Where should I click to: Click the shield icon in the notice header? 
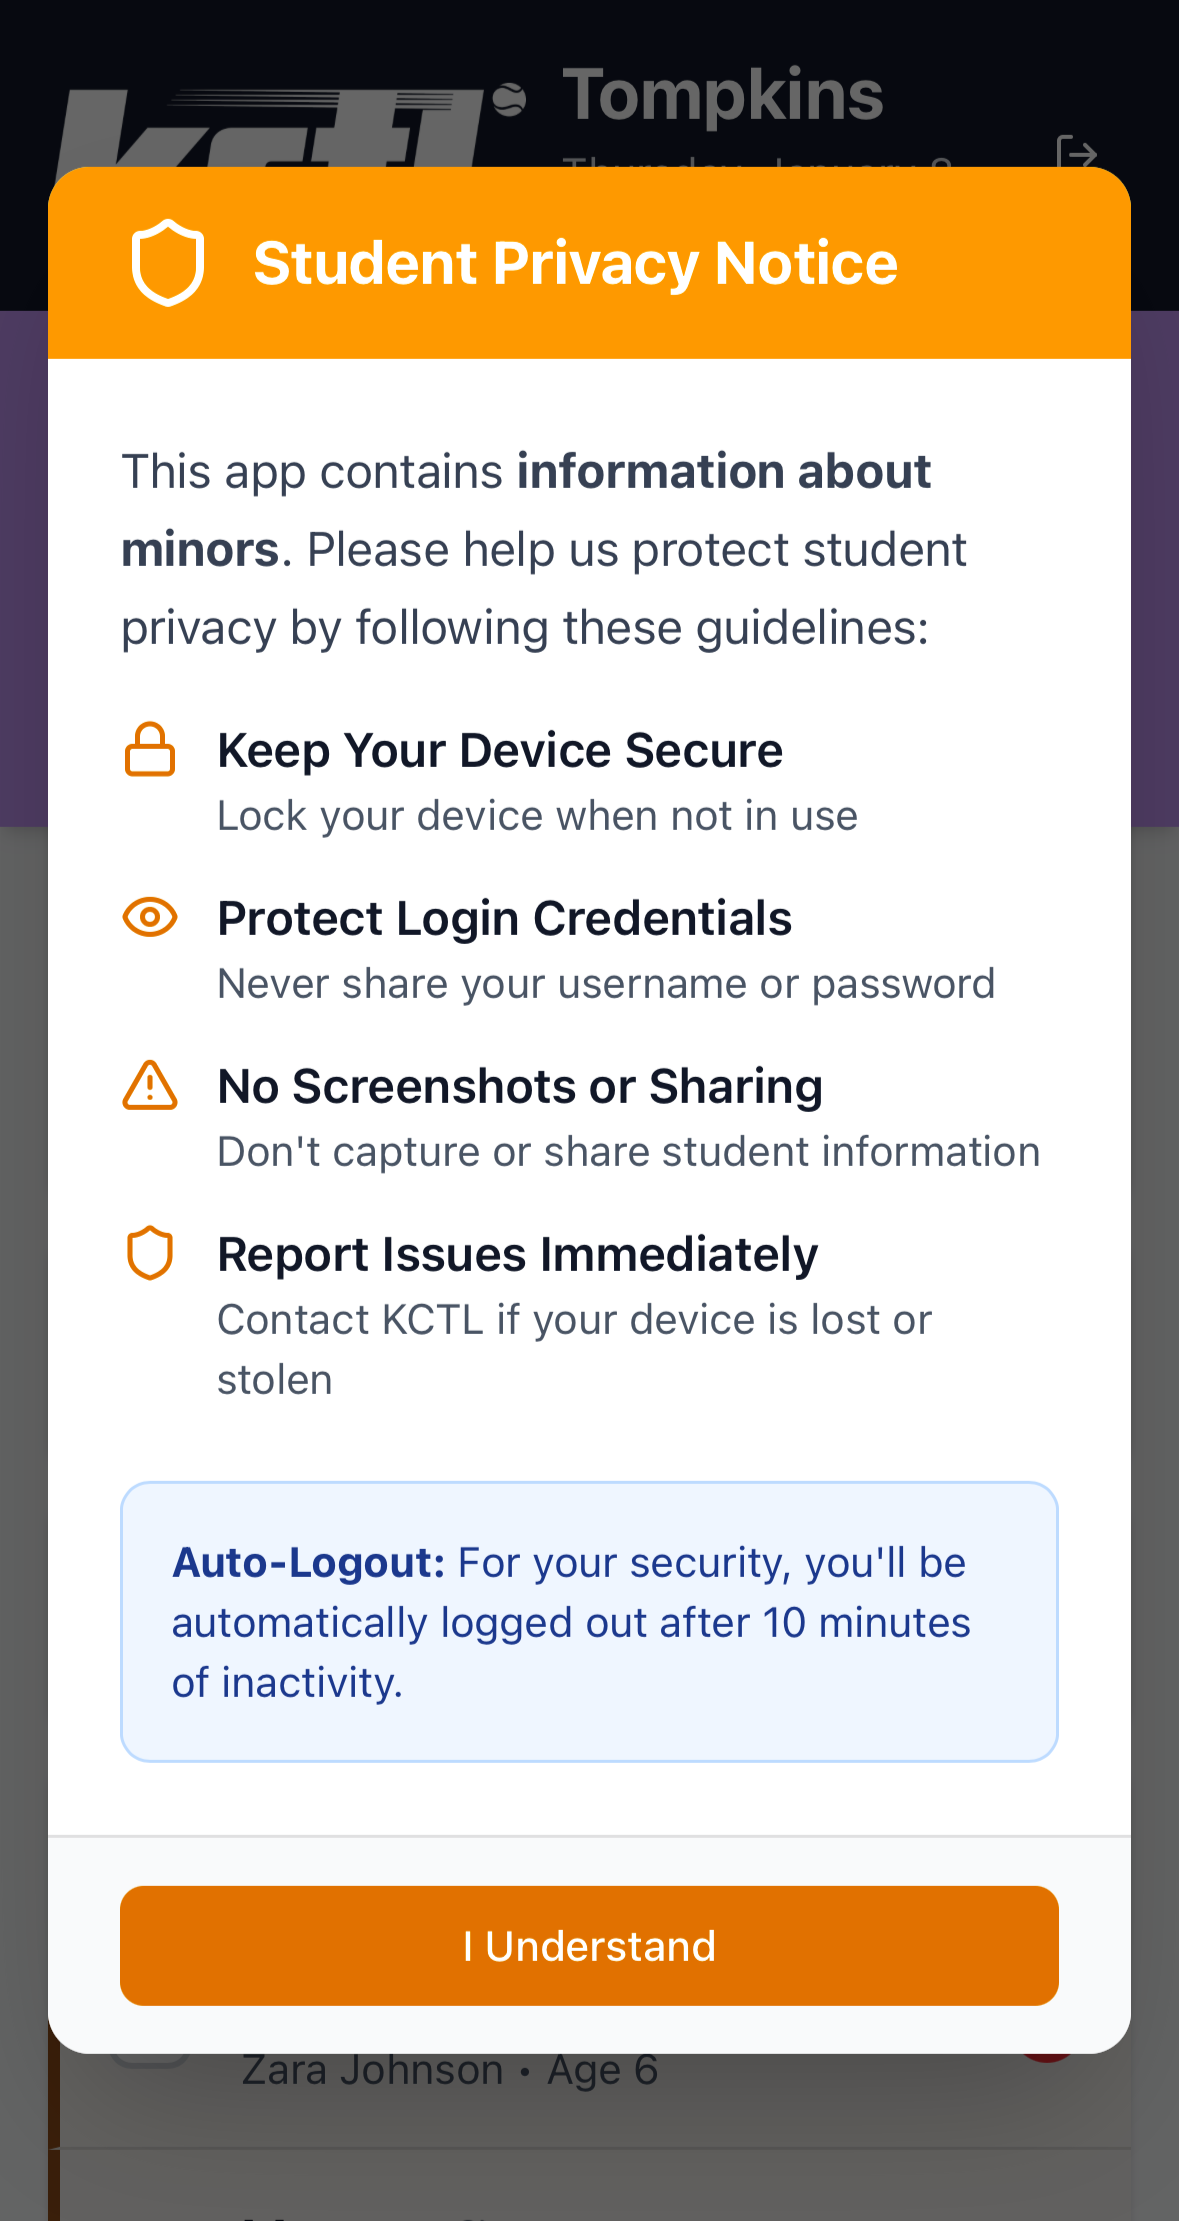click(x=168, y=262)
